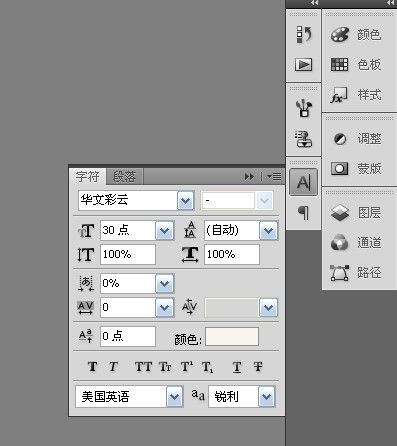Open the 通道 channels panel
The width and height of the screenshot is (397, 446).
pyautogui.click(x=356, y=242)
